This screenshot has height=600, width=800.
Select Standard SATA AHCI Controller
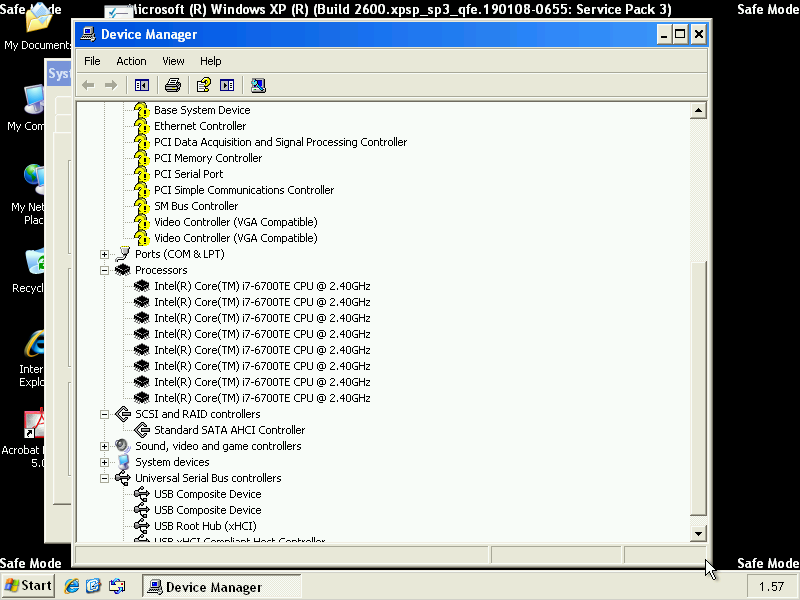click(229, 430)
